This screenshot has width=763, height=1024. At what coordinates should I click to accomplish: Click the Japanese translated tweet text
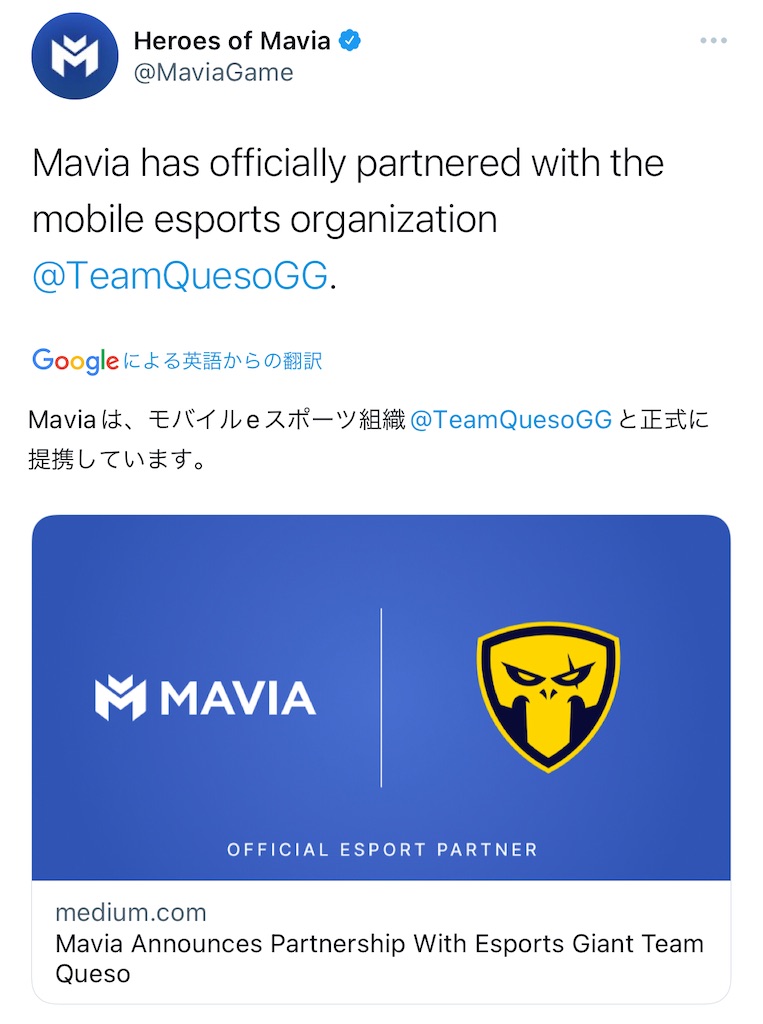(368, 439)
